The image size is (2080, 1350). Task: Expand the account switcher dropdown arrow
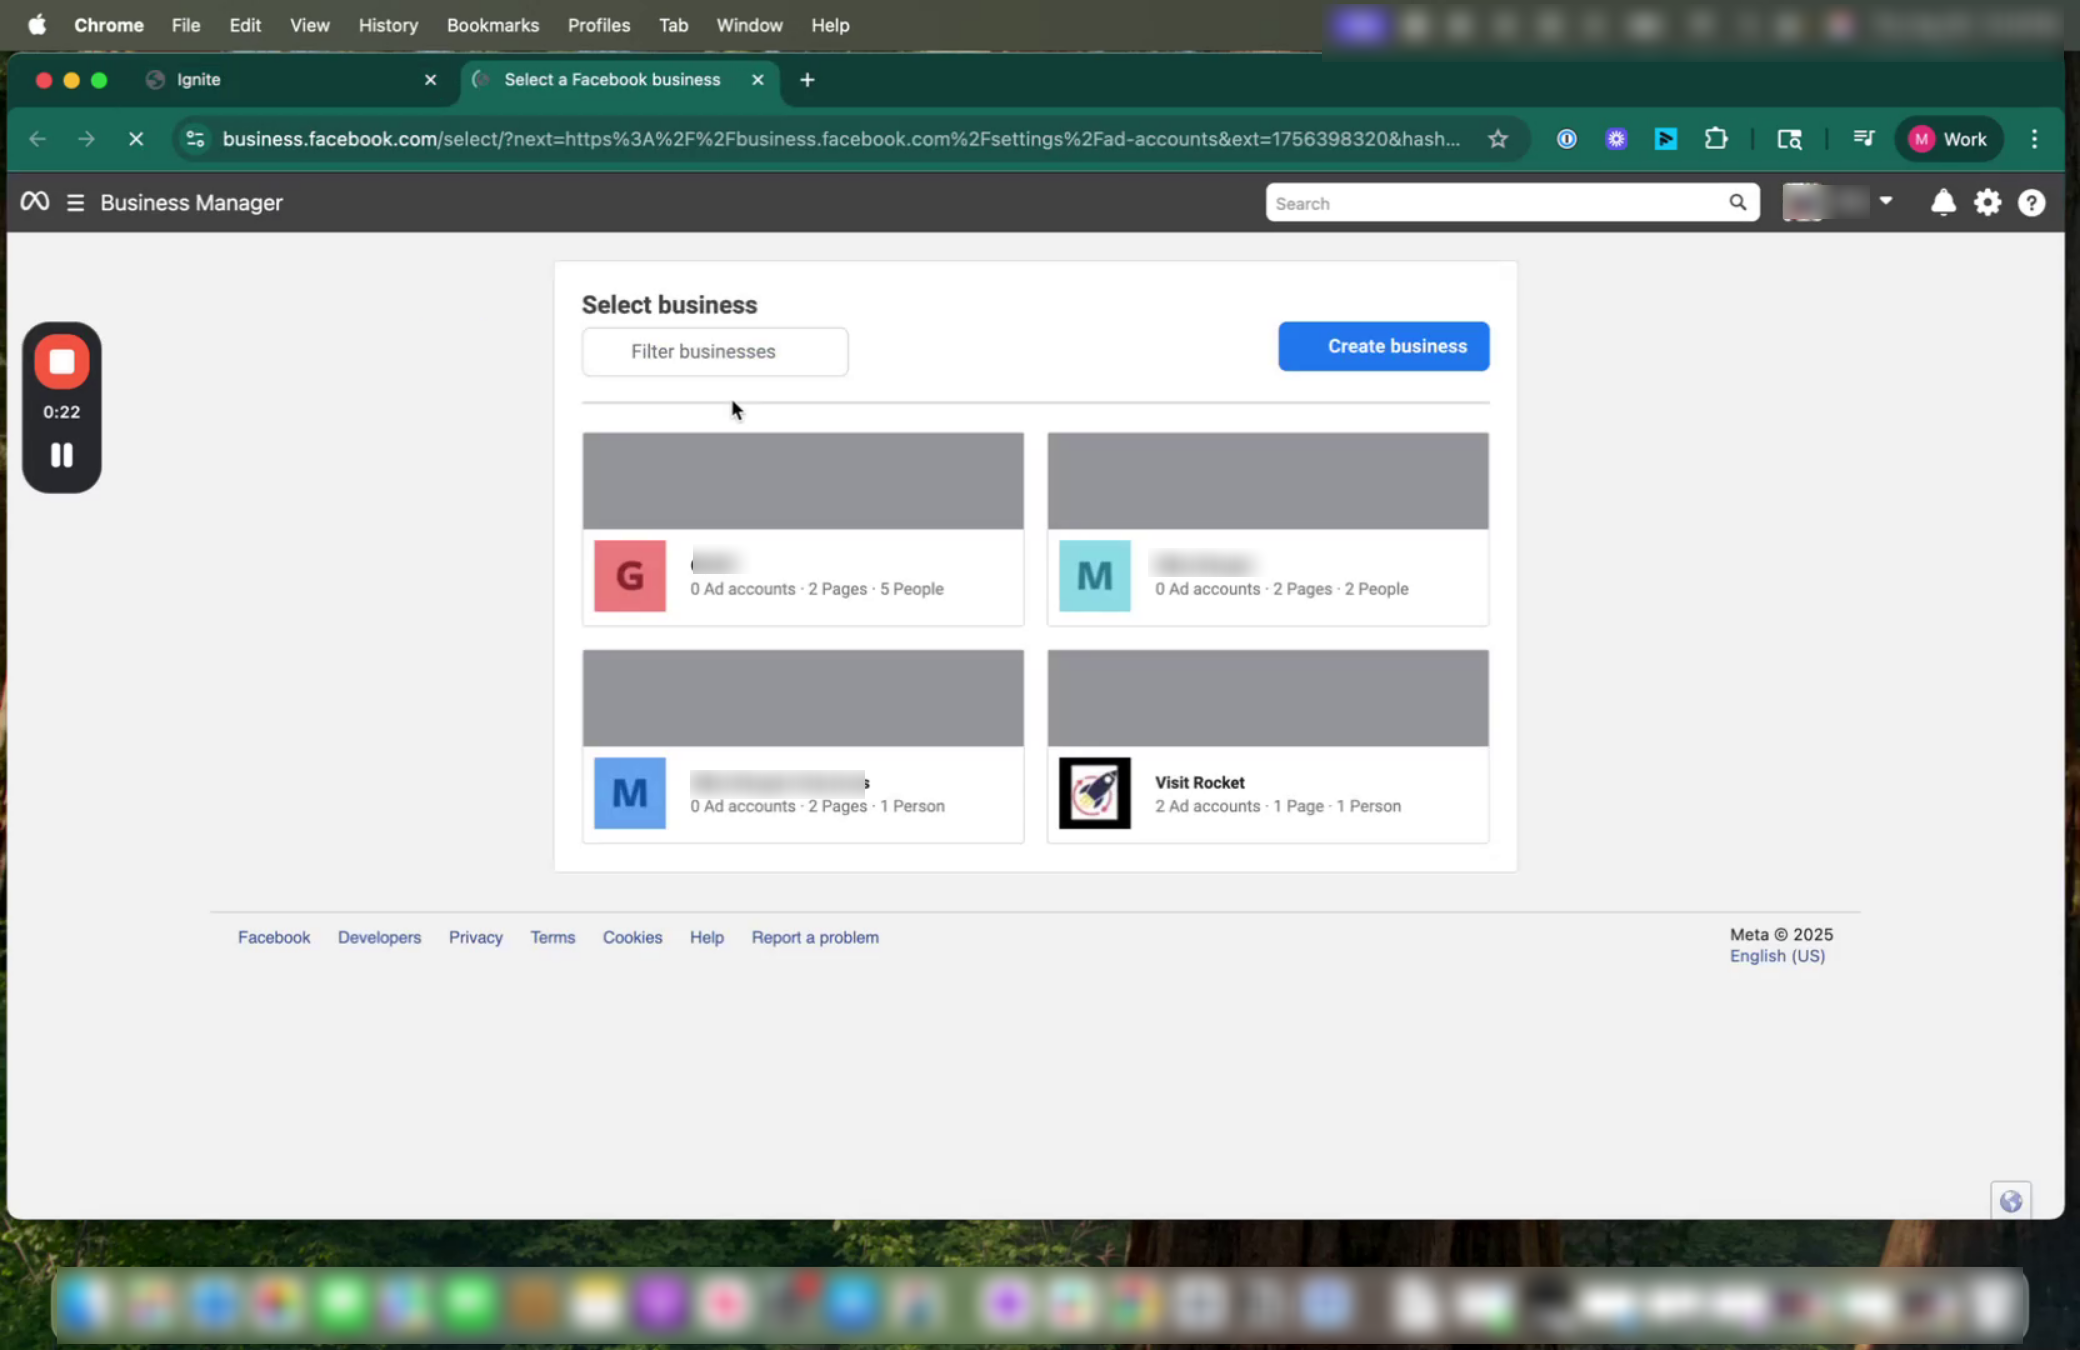point(1886,201)
